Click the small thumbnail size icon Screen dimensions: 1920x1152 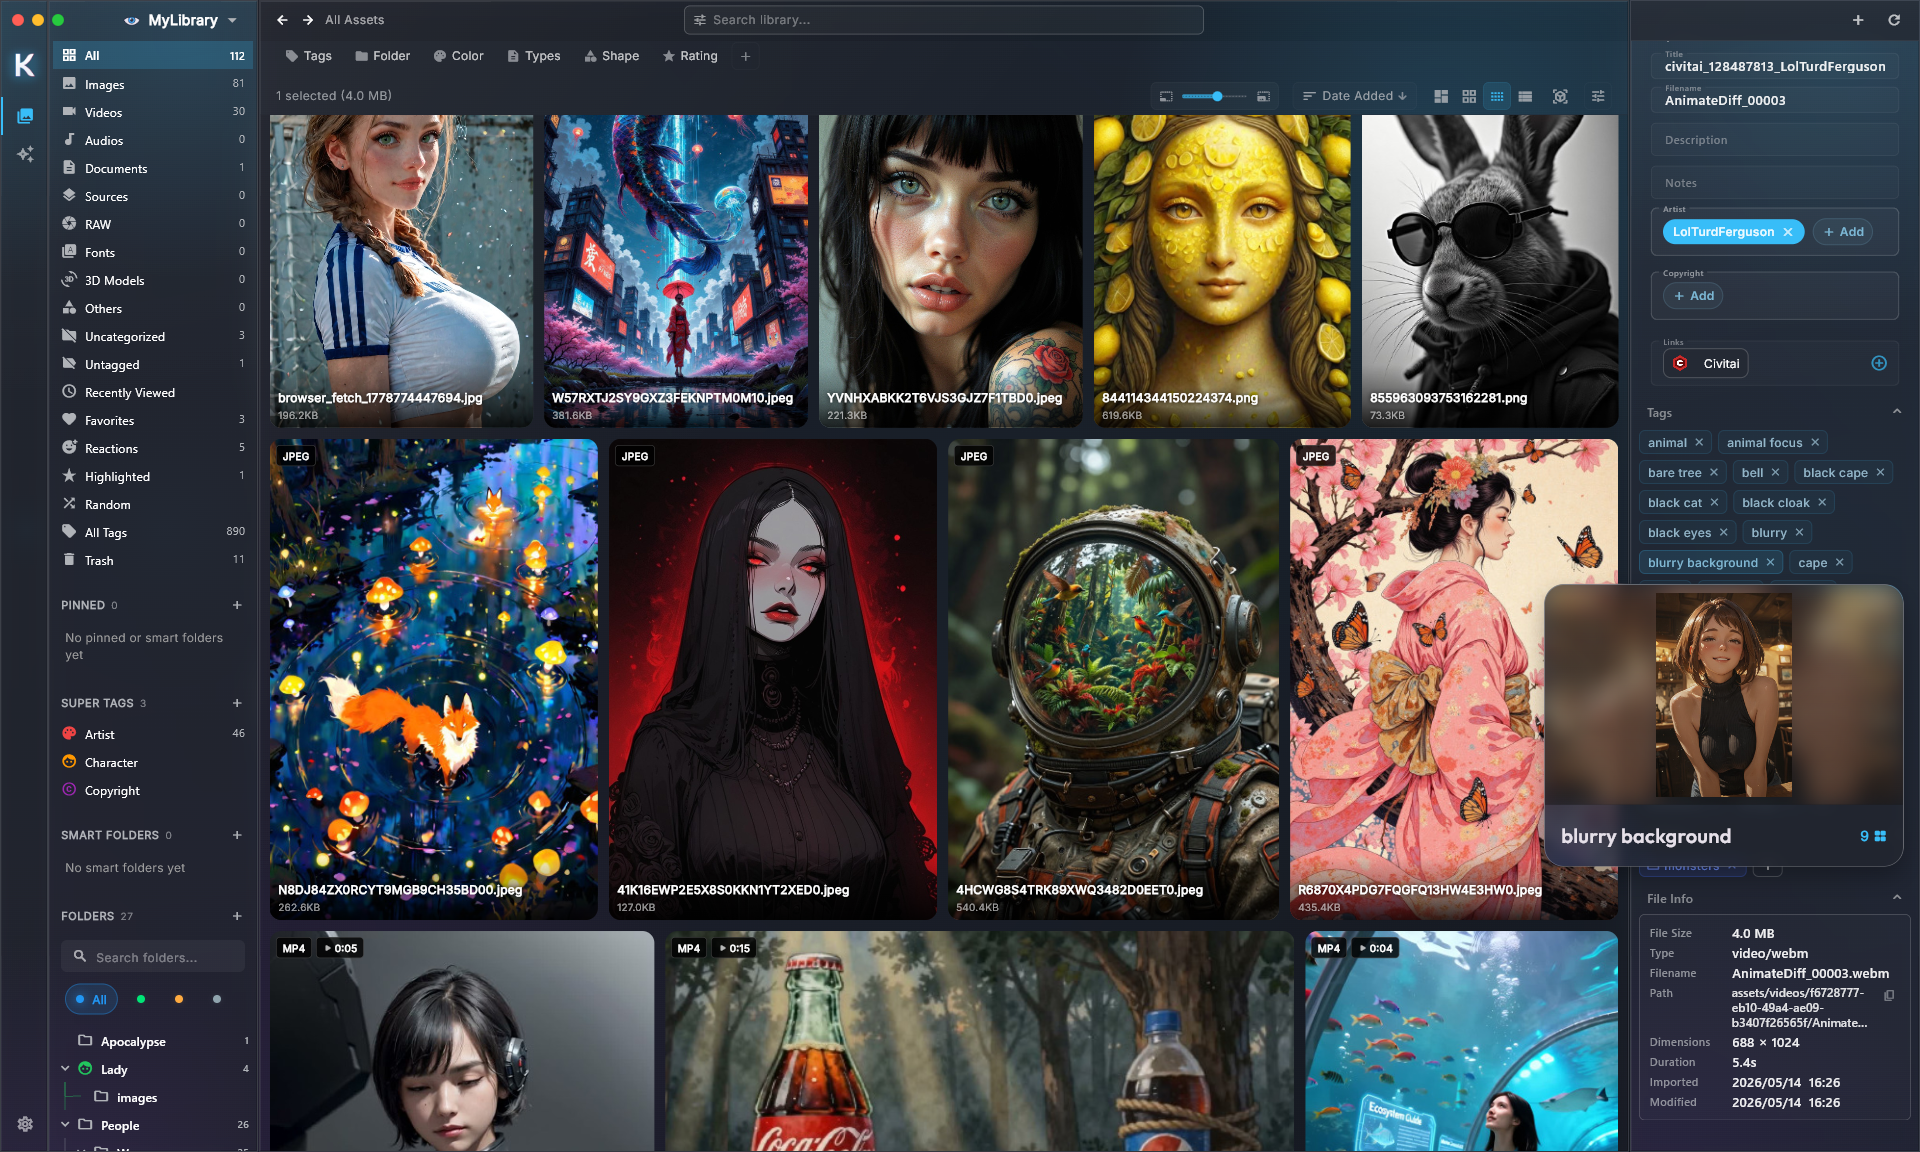(1166, 96)
